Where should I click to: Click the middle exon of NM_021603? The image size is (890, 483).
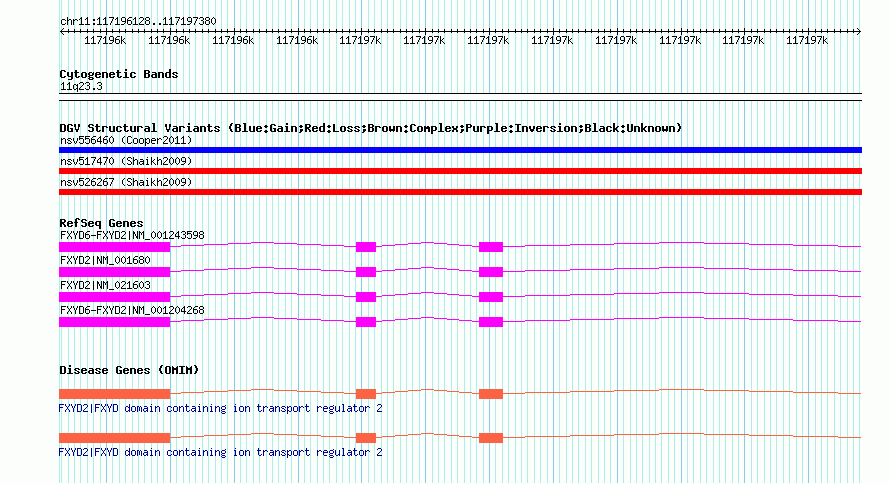366,297
